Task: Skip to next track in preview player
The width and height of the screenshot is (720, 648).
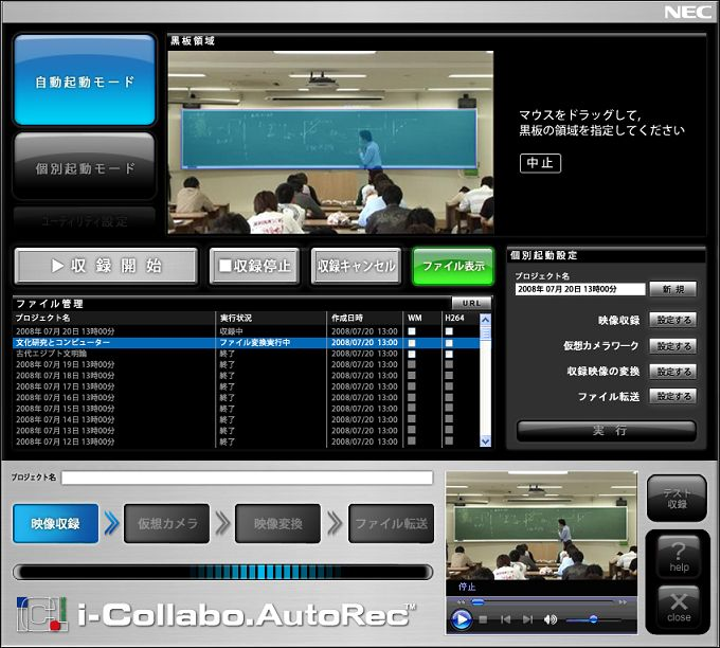Action: coord(528,620)
